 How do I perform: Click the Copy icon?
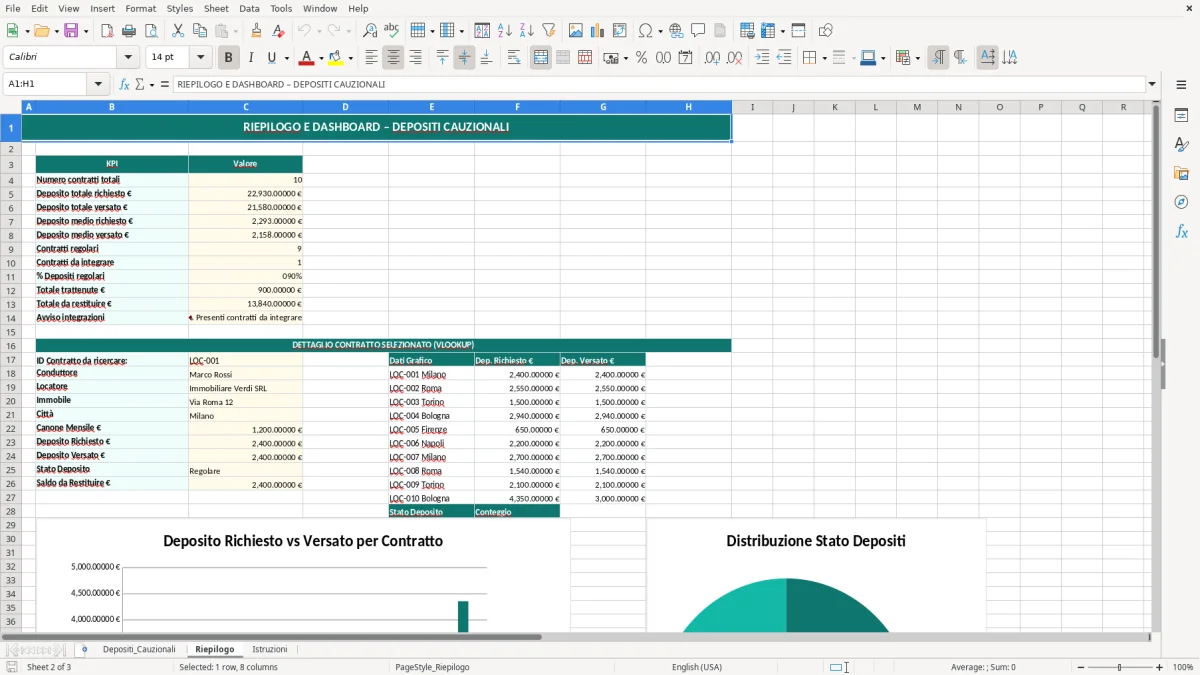pyautogui.click(x=199, y=31)
